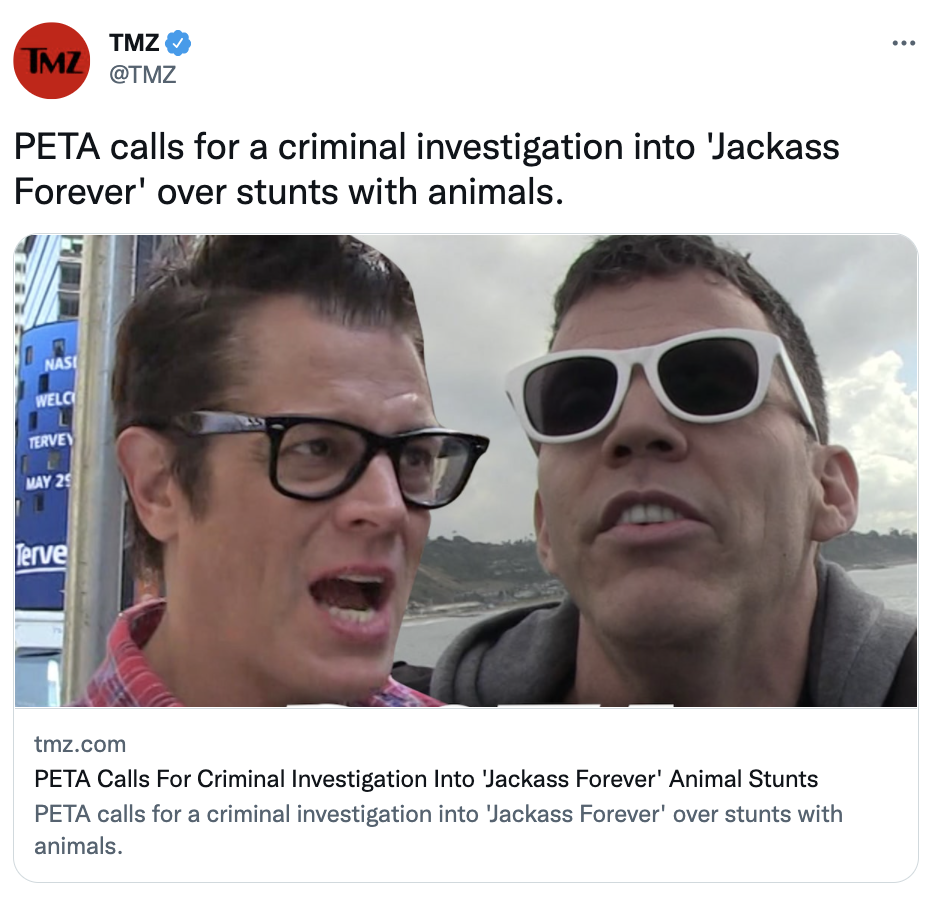938x898 pixels.
Task: Click the blue Terve sign in photo
Action: point(45,467)
